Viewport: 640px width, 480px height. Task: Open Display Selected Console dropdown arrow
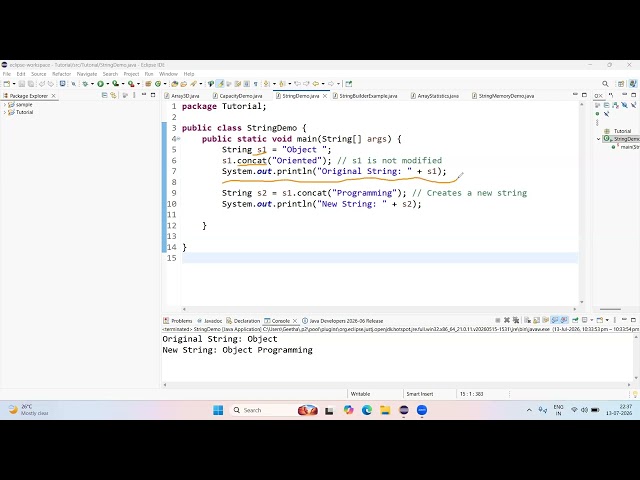592,320
